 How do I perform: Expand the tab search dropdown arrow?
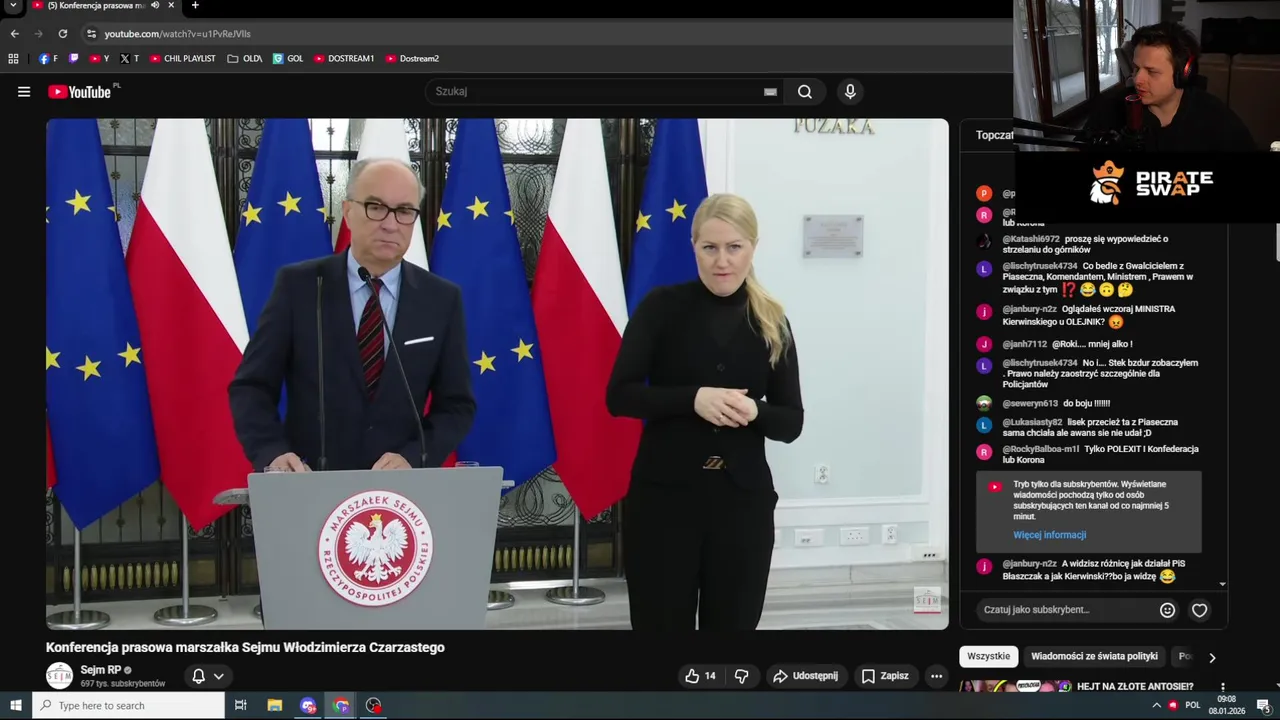pyautogui.click(x=13, y=6)
